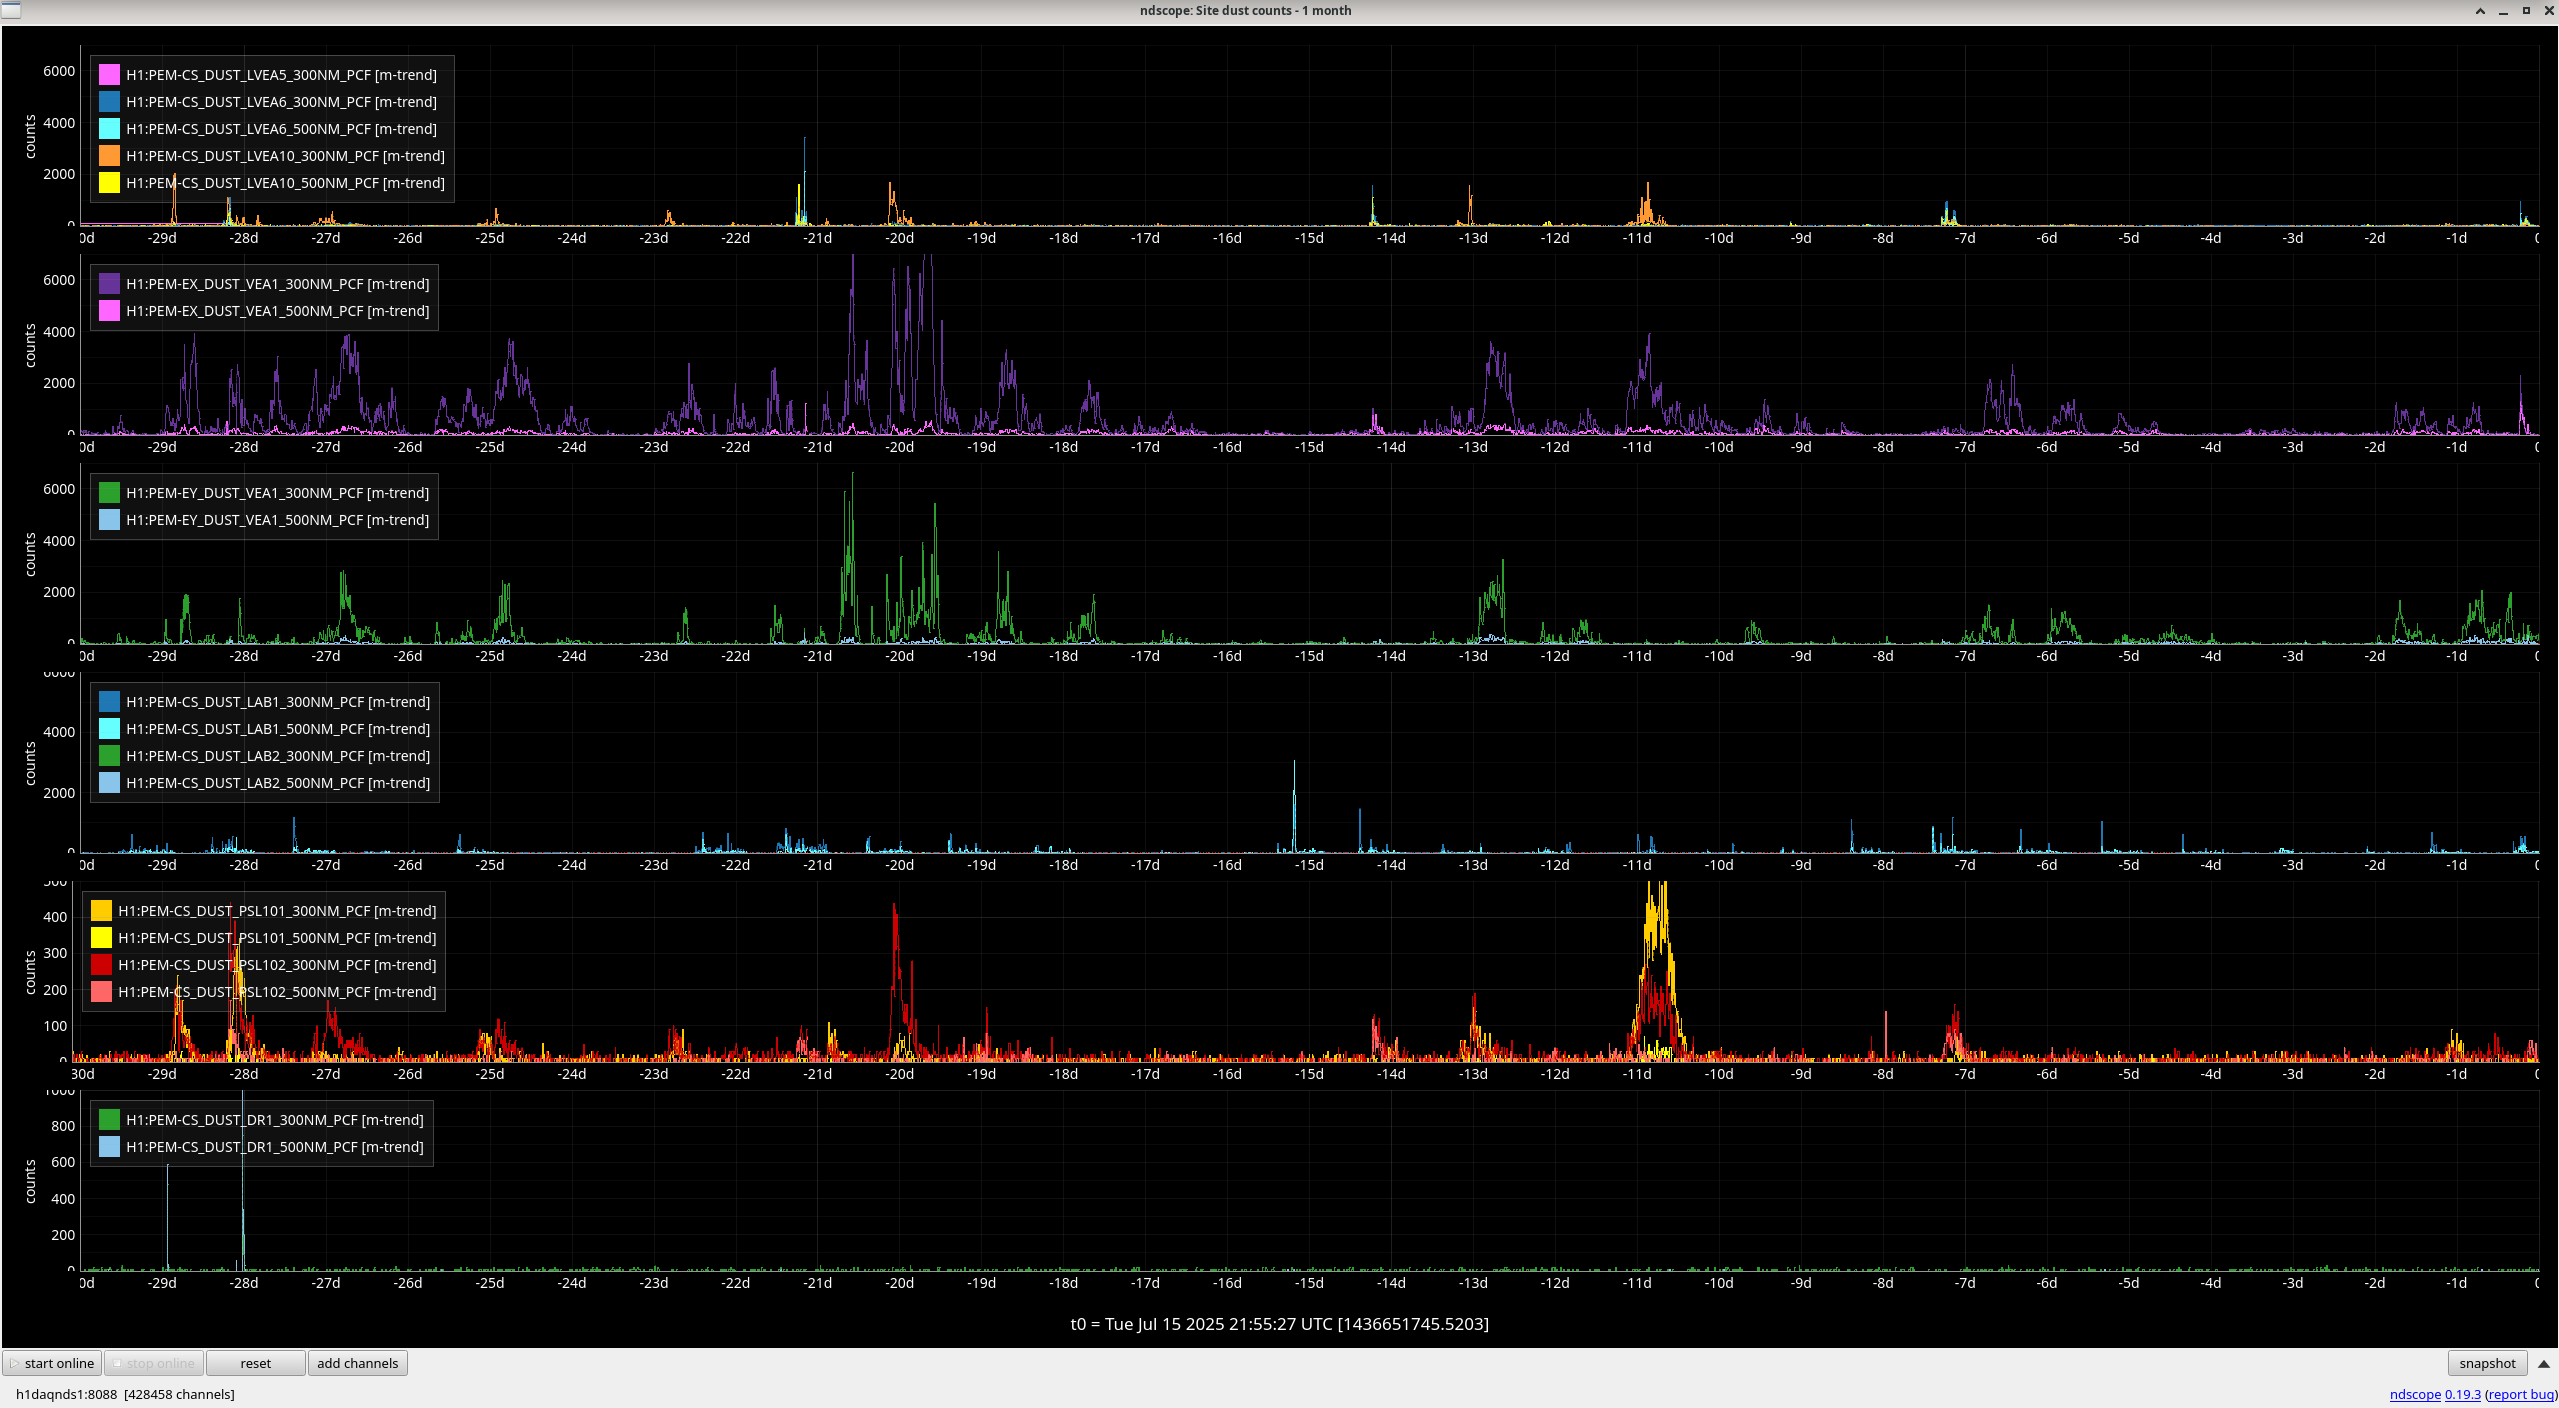Image resolution: width=2559 pixels, height=1408 pixels.
Task: Click the t0 timestamp label below plots
Action: (x=1279, y=1324)
